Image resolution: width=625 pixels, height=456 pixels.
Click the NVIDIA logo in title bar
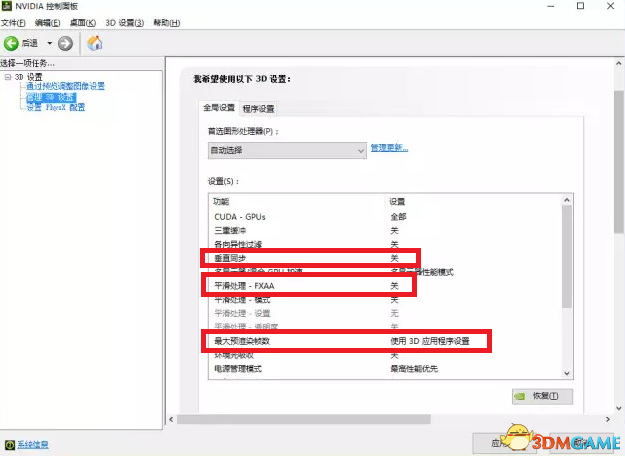point(6,6)
